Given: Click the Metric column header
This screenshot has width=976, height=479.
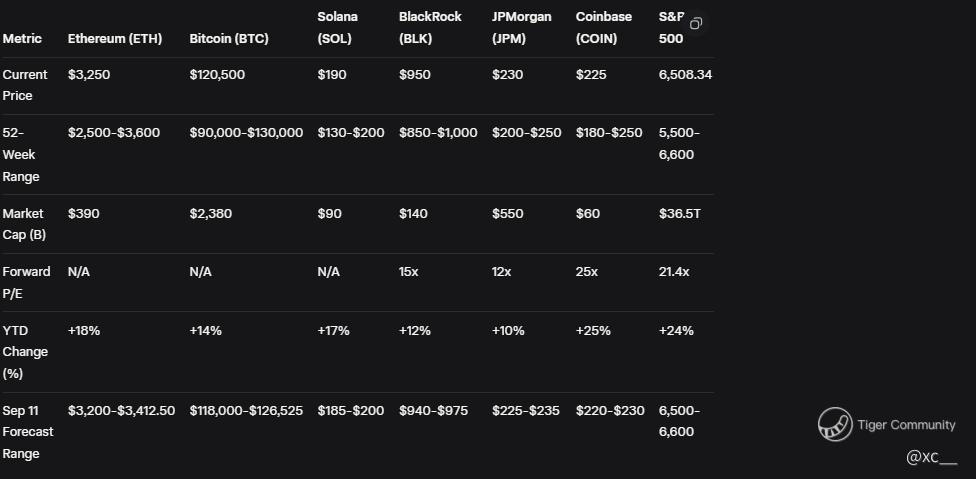Looking at the screenshot, I should click(23, 39).
